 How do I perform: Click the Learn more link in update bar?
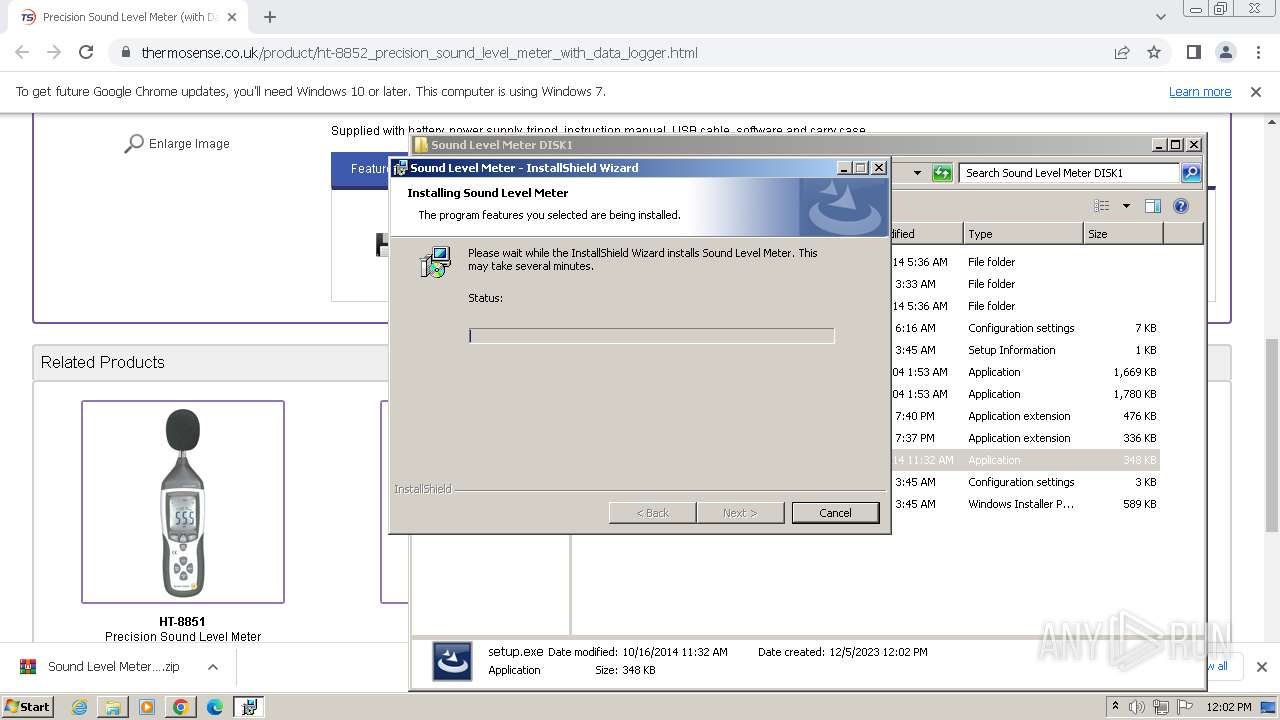(1200, 92)
